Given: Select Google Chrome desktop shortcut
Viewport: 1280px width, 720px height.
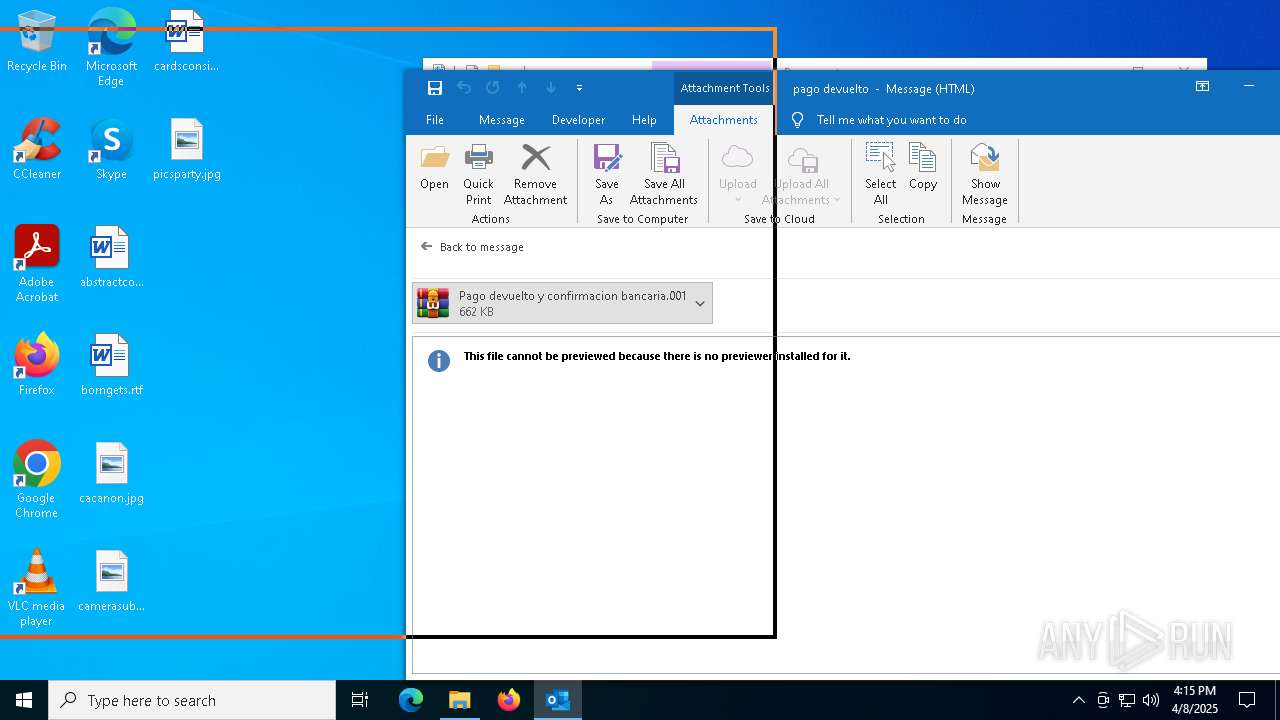Looking at the screenshot, I should (37, 480).
